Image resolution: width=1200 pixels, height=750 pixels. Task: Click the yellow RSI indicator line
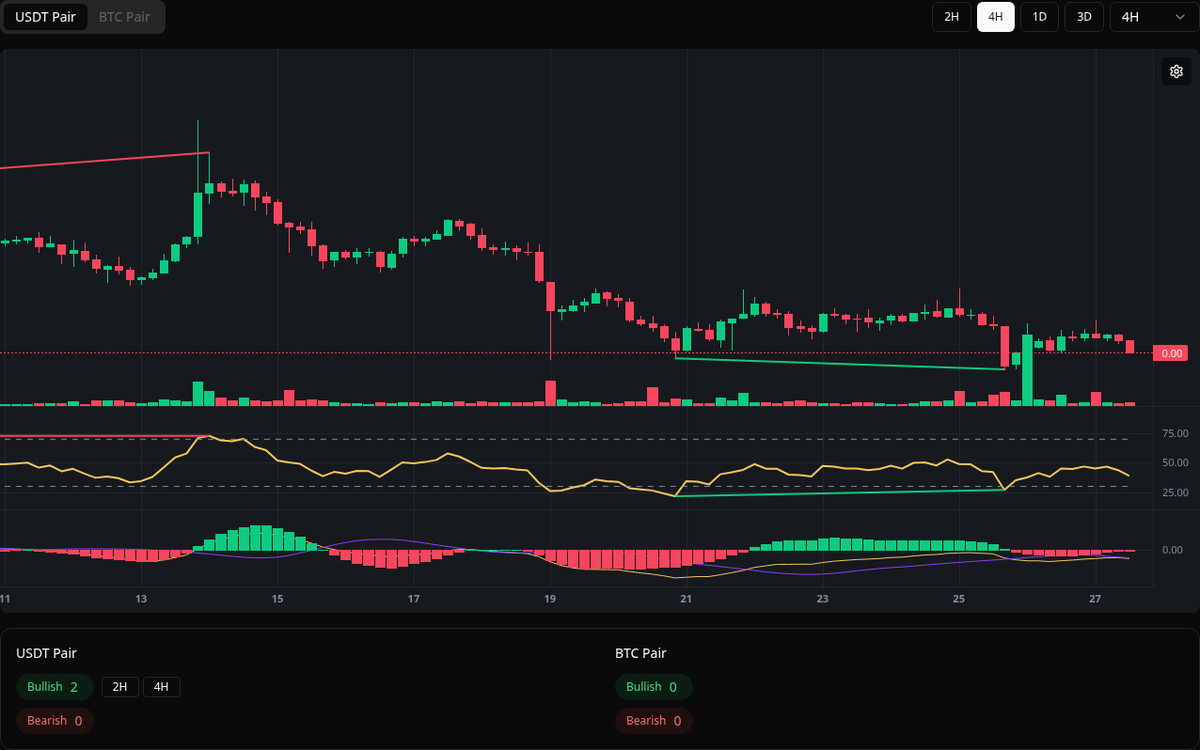450,455
